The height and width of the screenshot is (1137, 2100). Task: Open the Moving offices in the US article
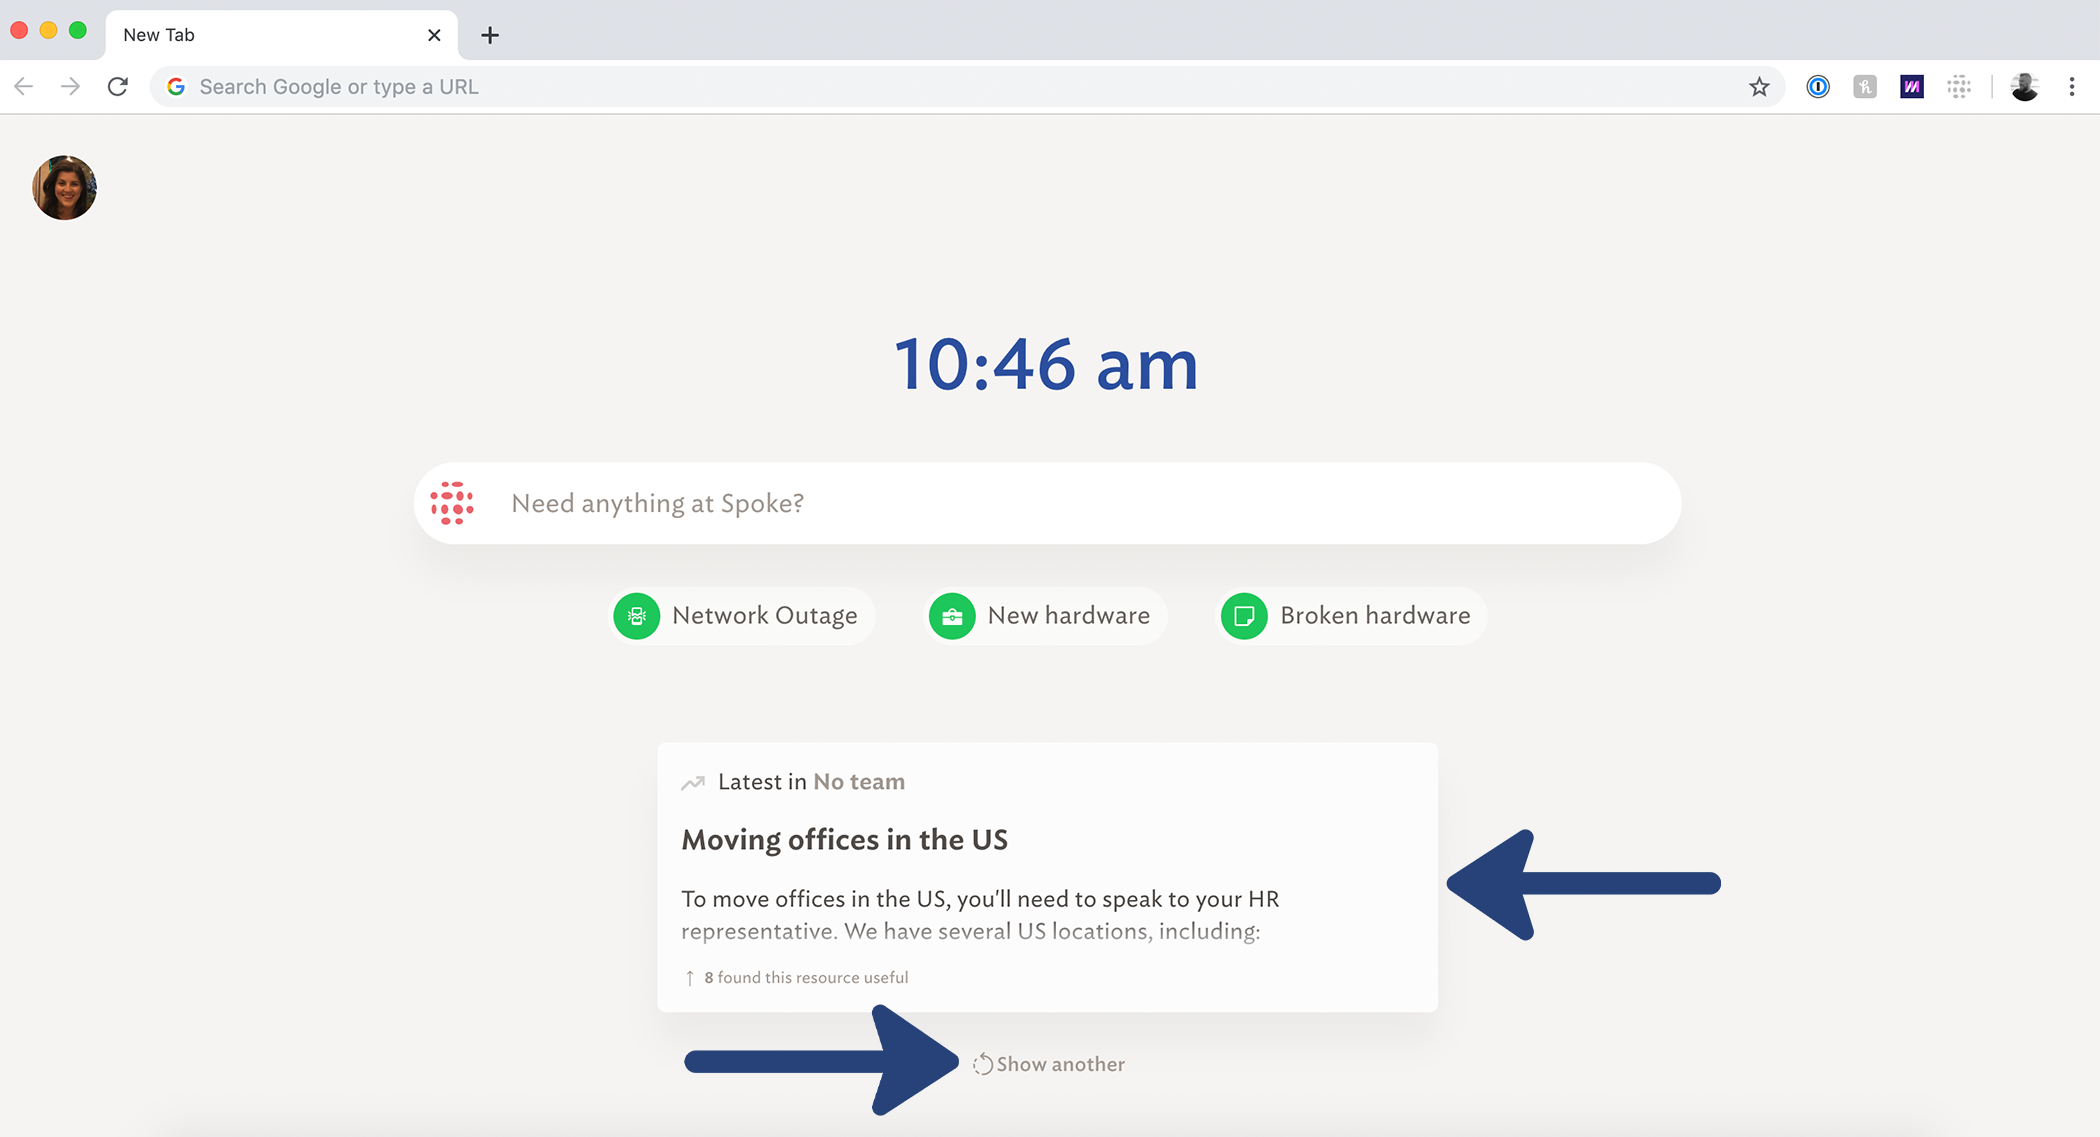click(x=844, y=840)
